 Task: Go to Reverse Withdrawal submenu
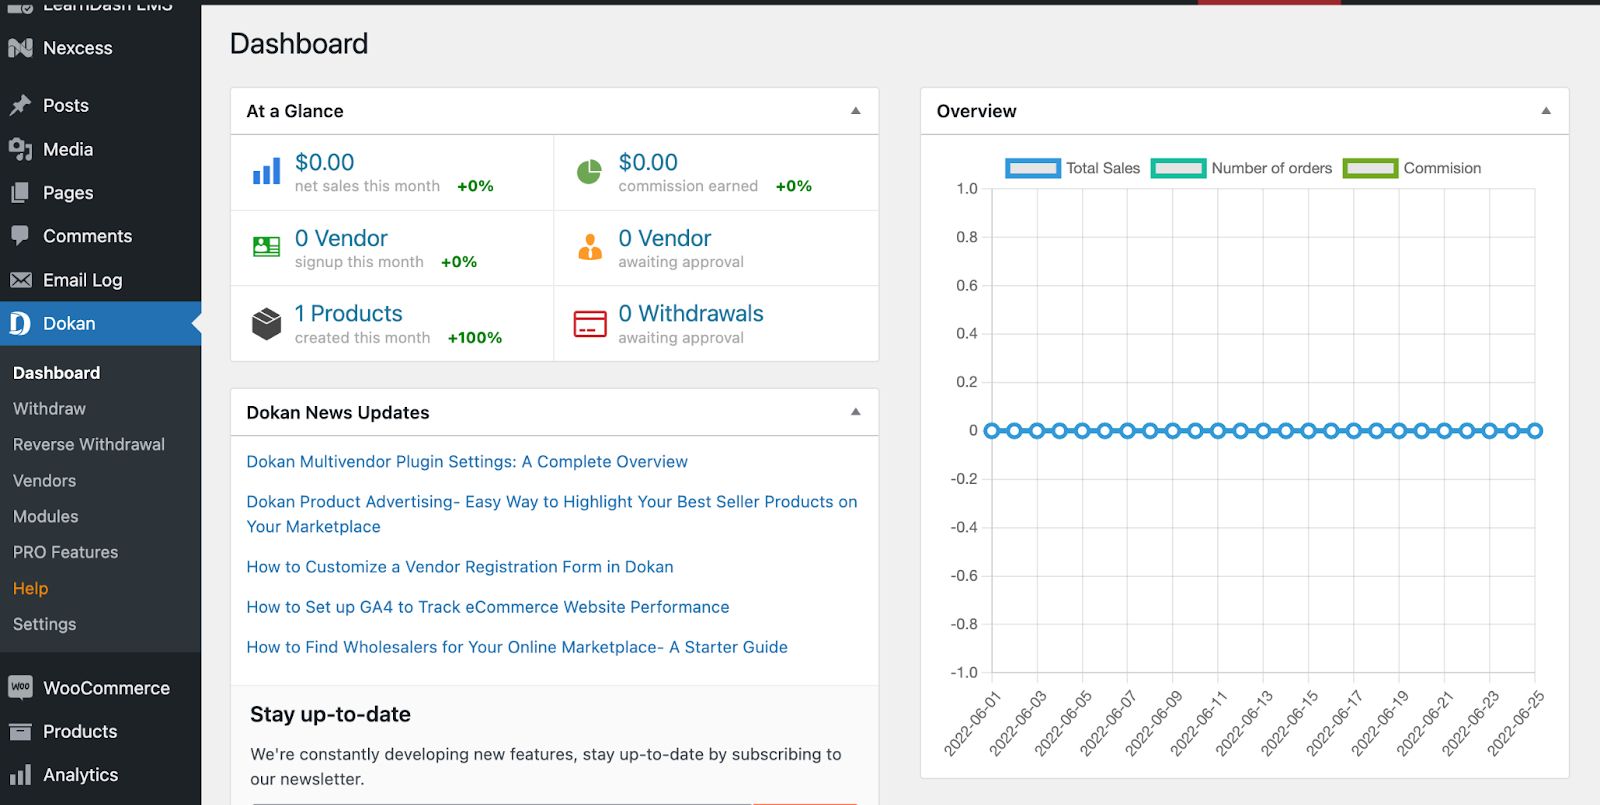[89, 445]
